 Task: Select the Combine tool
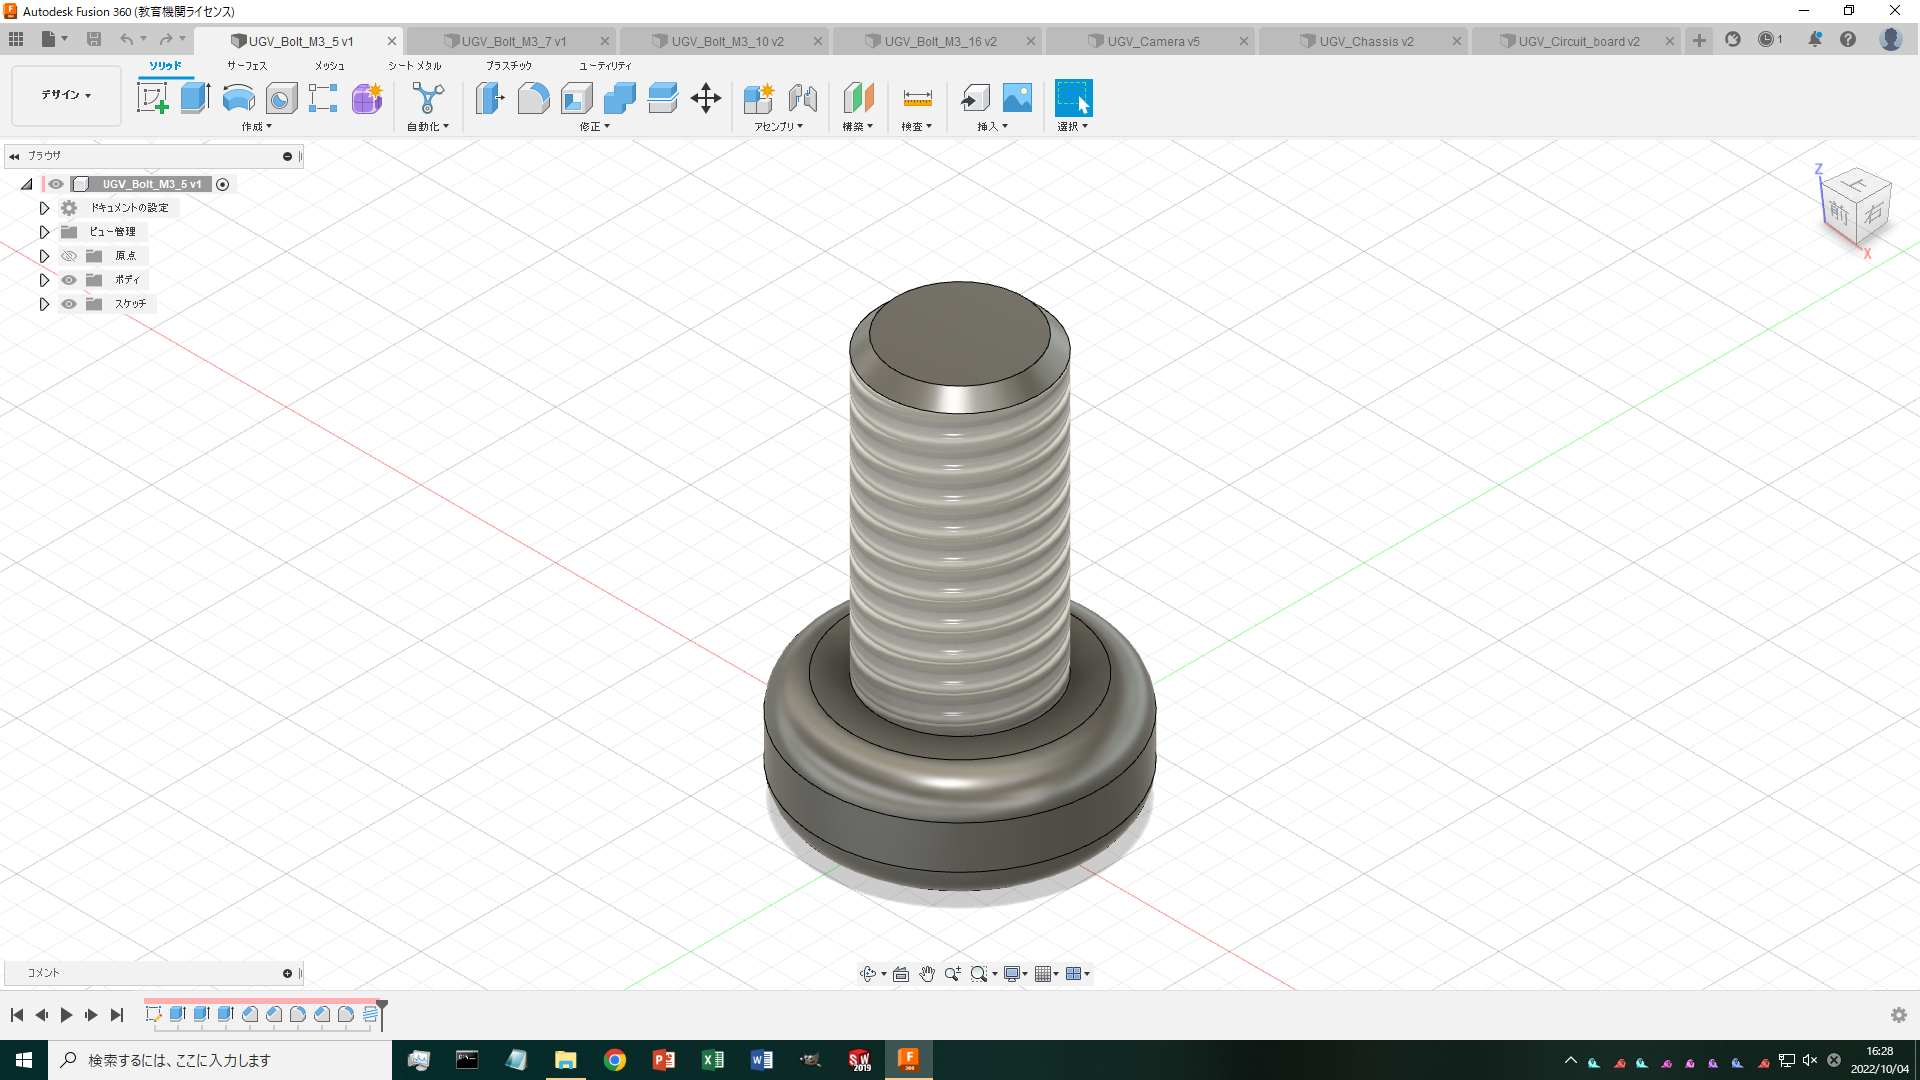619,98
